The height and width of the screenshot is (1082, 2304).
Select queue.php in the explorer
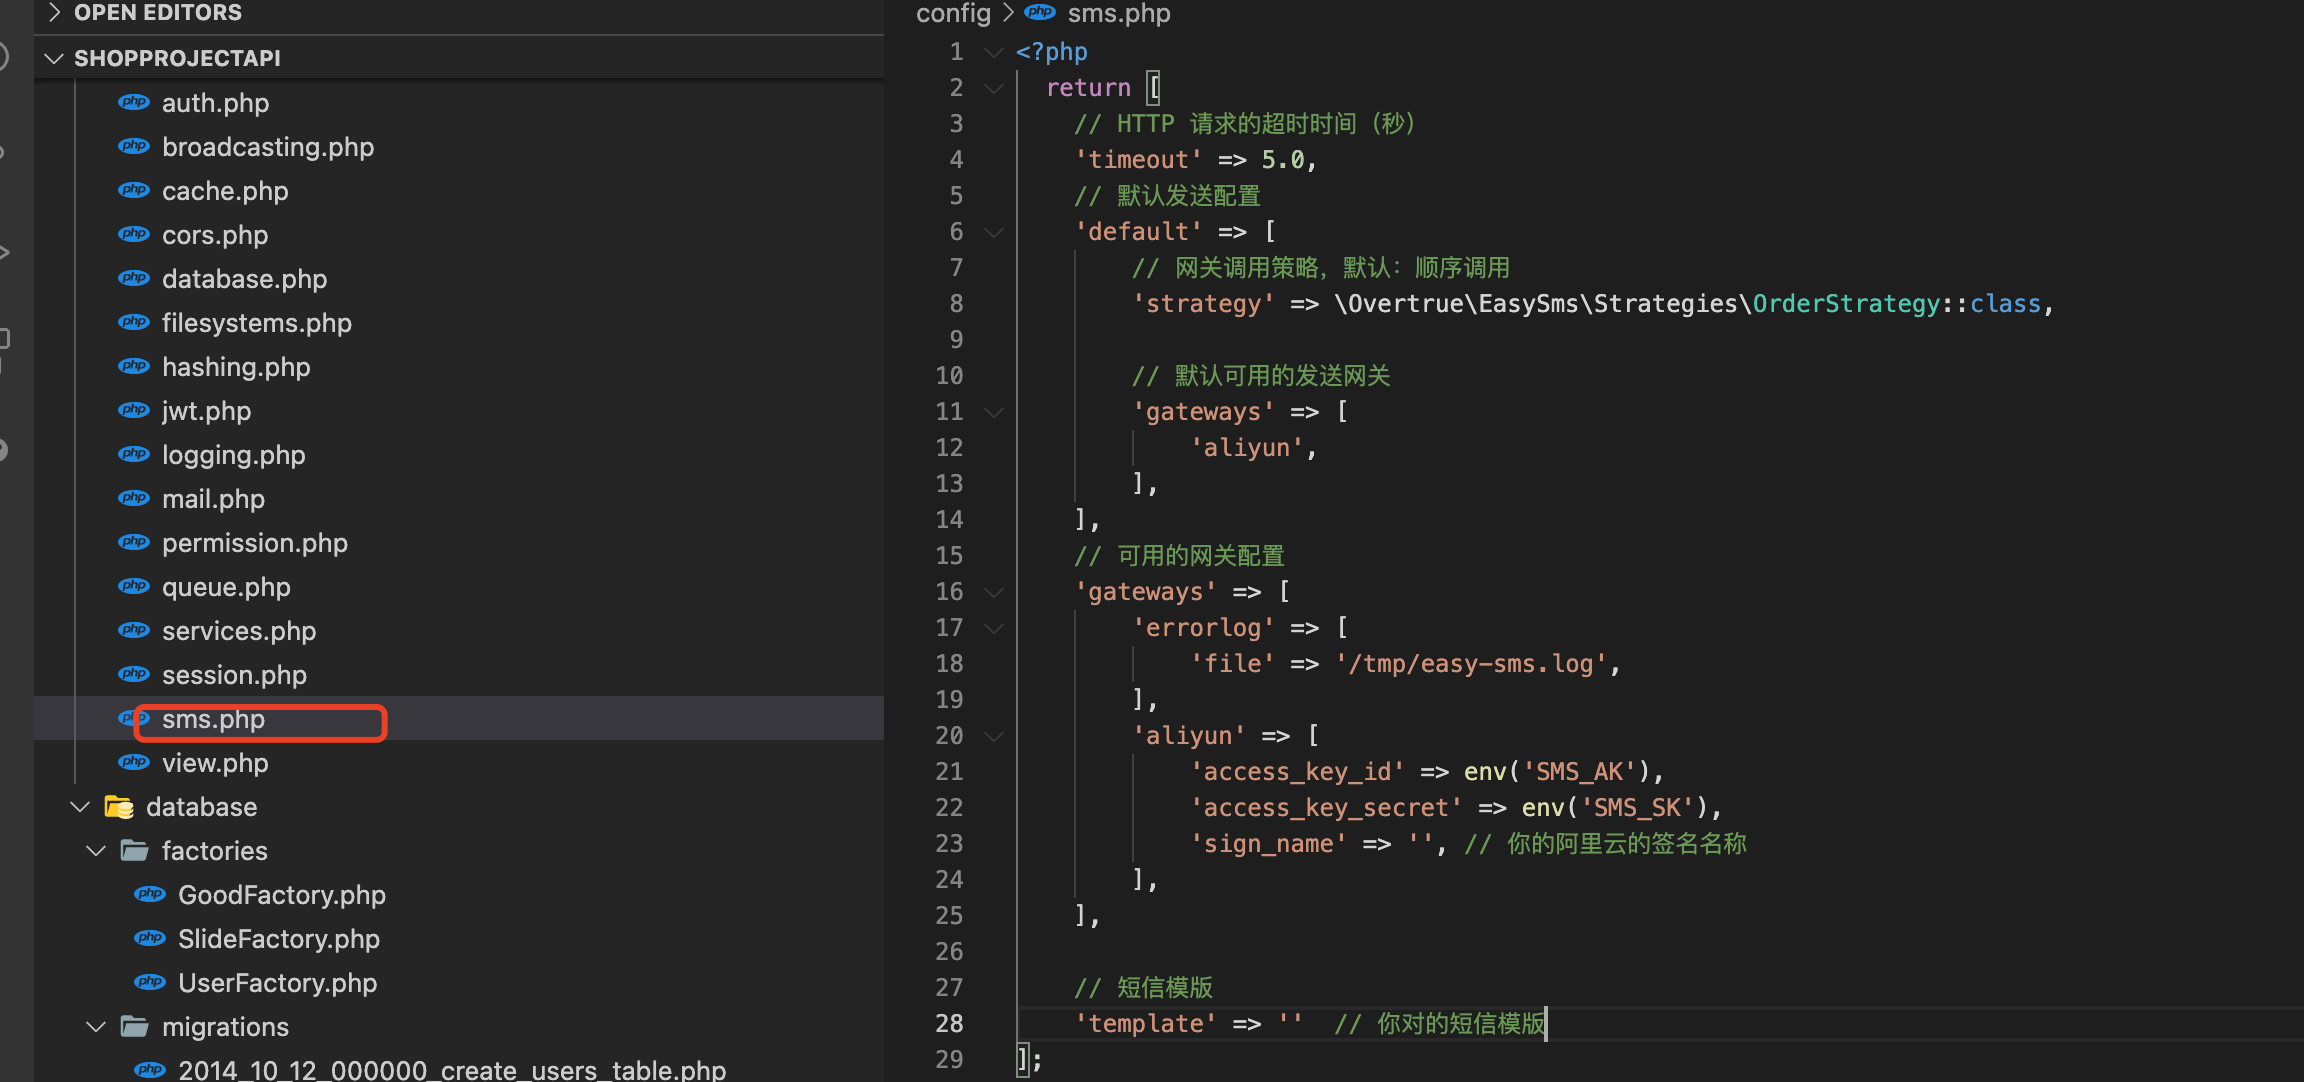pos(226,587)
